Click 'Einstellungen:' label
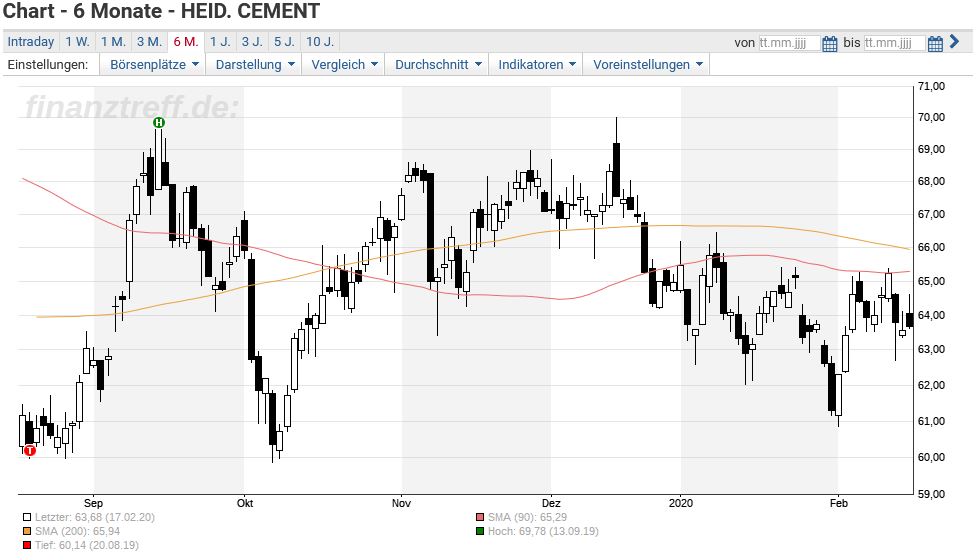 [48, 64]
